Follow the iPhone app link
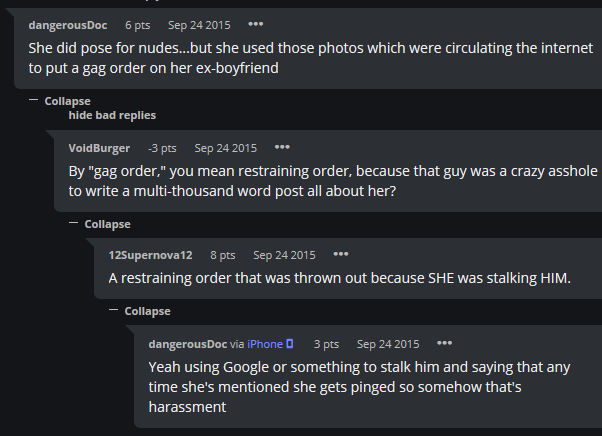602x436 pixels. click(x=265, y=344)
